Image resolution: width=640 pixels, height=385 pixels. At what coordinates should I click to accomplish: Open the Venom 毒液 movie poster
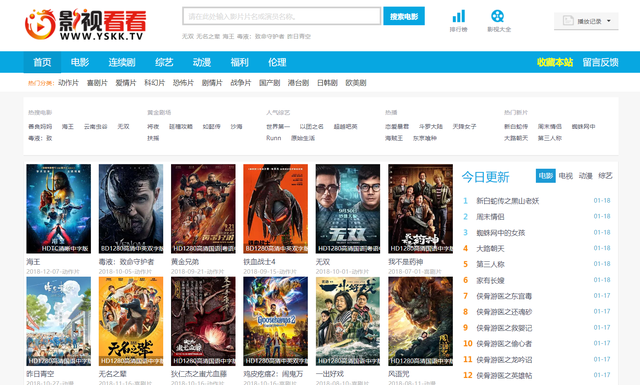coord(131,209)
